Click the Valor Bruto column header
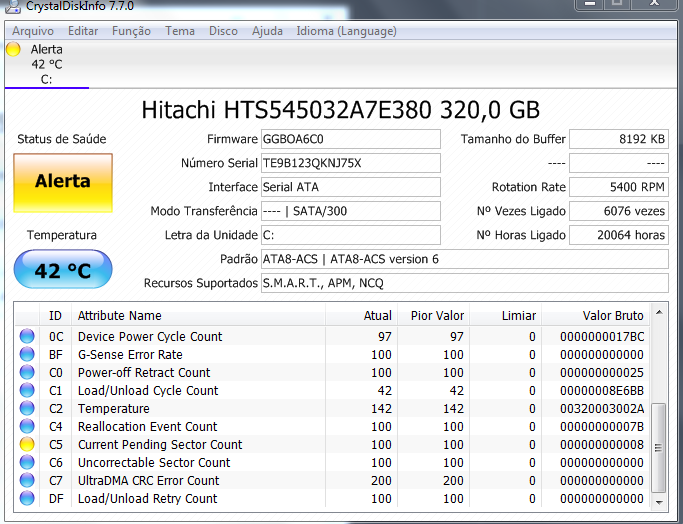The width and height of the screenshot is (683, 524). [595, 315]
